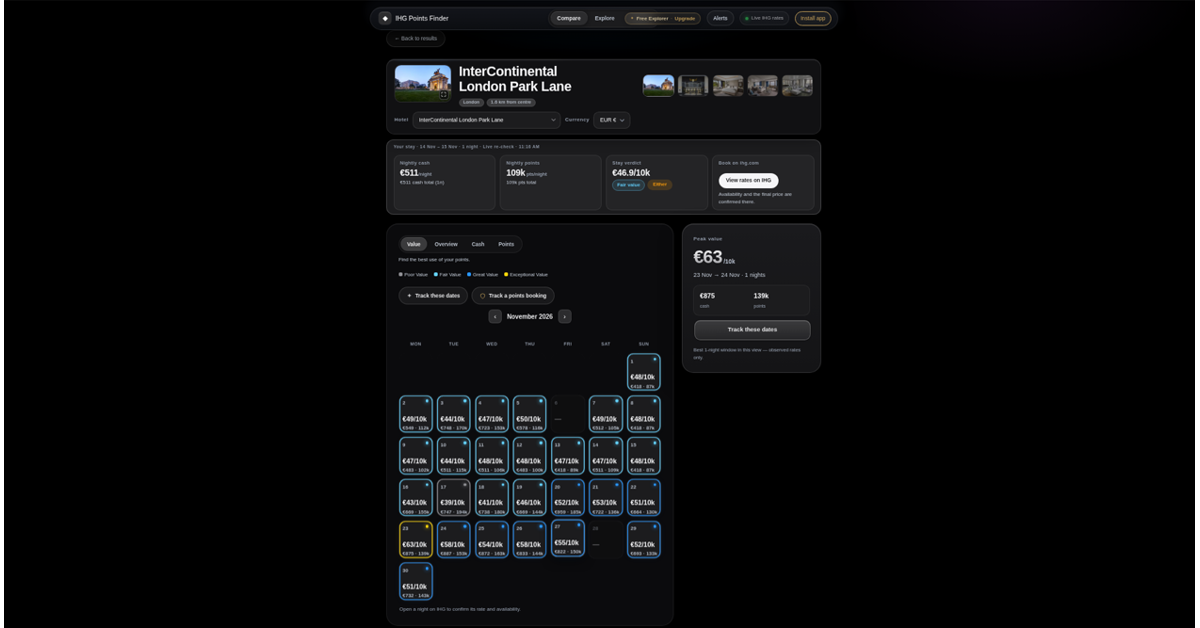Switch to the Compare tab

coord(569,18)
